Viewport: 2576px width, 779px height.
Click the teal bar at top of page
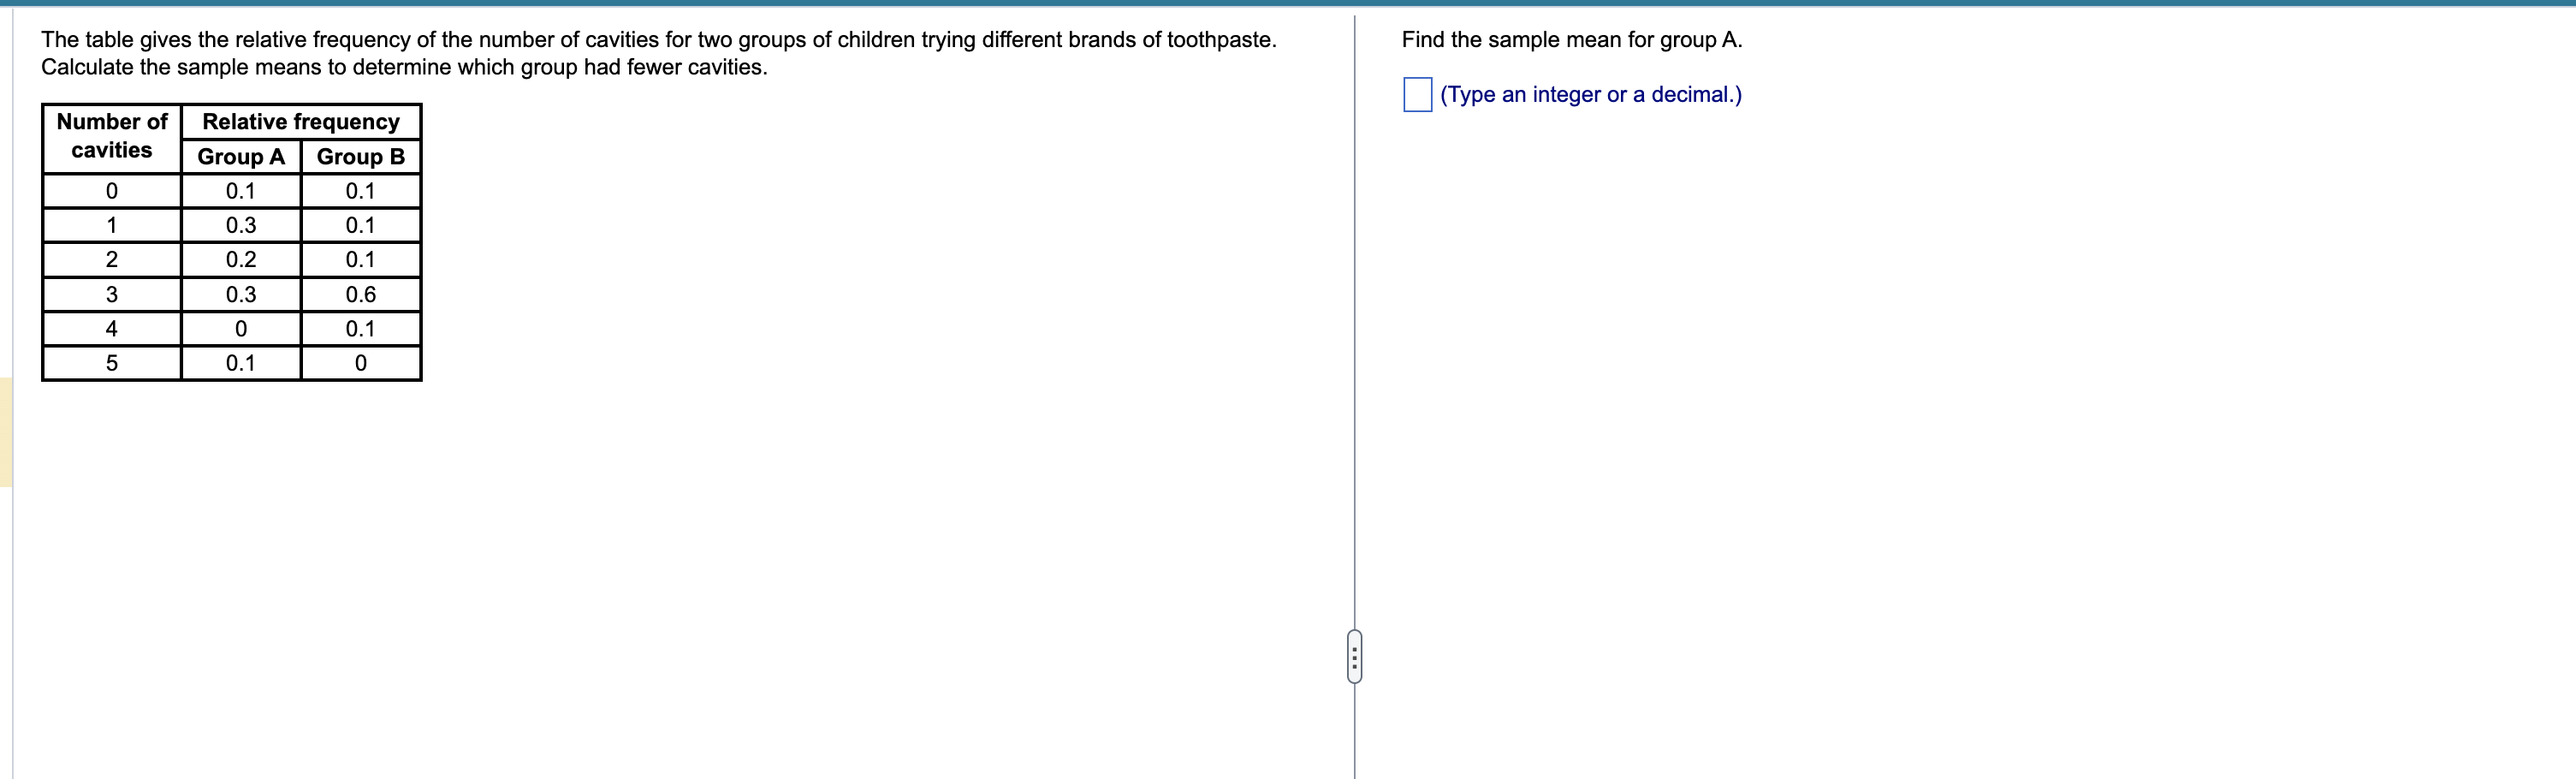click(x=1288, y=4)
